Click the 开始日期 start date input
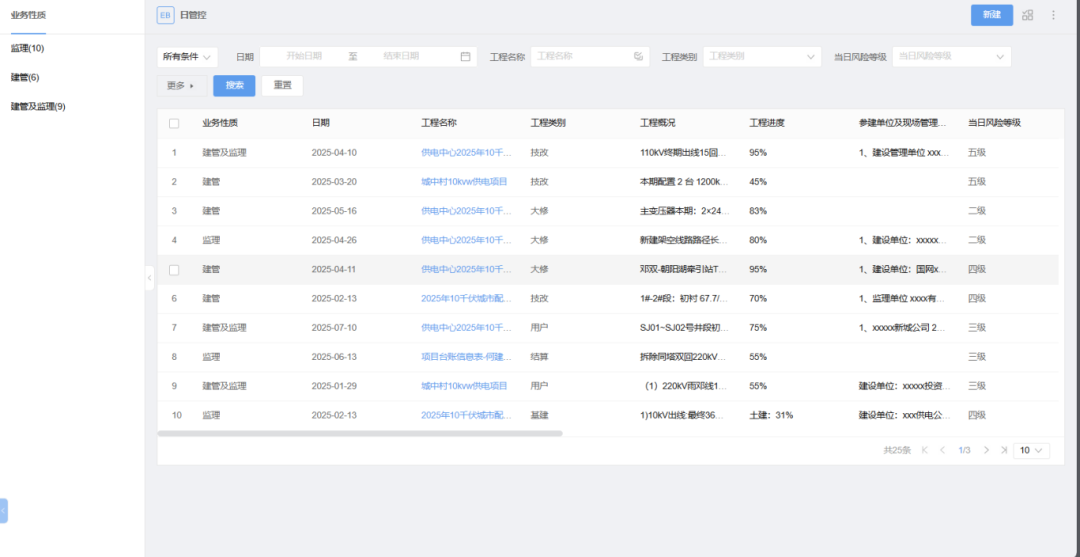1080x557 pixels. click(x=304, y=56)
